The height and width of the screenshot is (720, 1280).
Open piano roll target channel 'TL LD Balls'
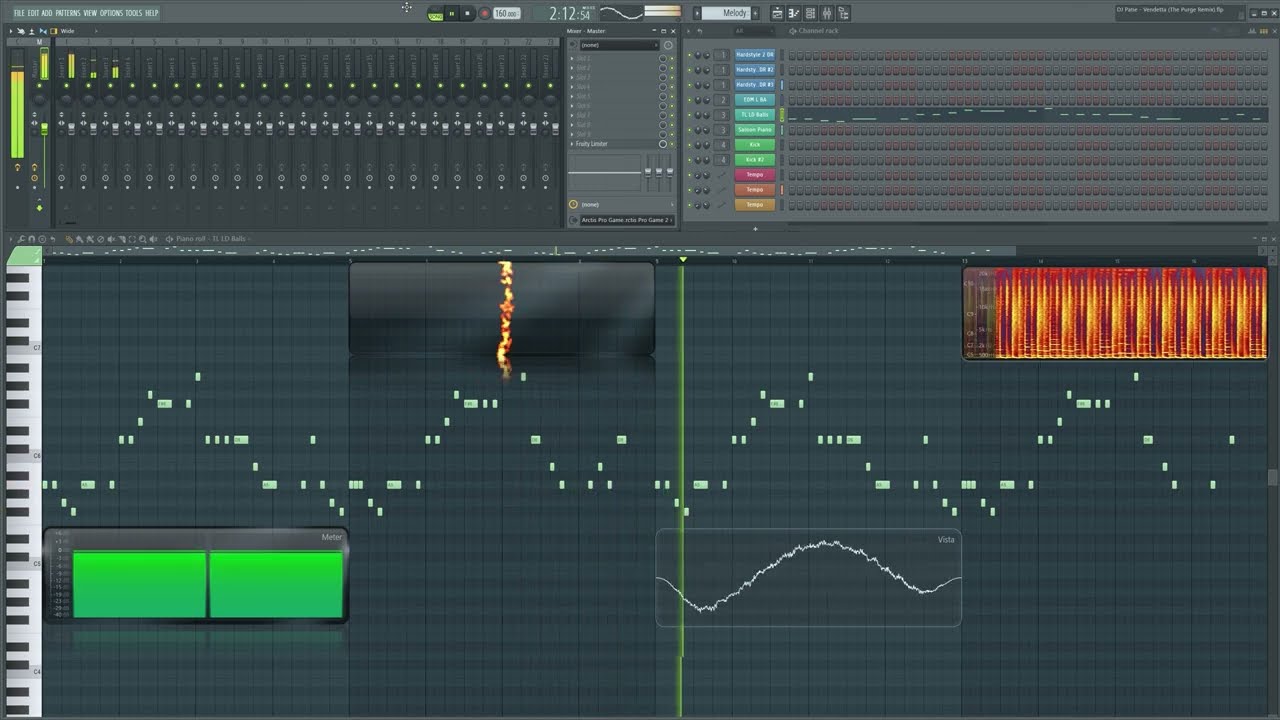coord(228,239)
